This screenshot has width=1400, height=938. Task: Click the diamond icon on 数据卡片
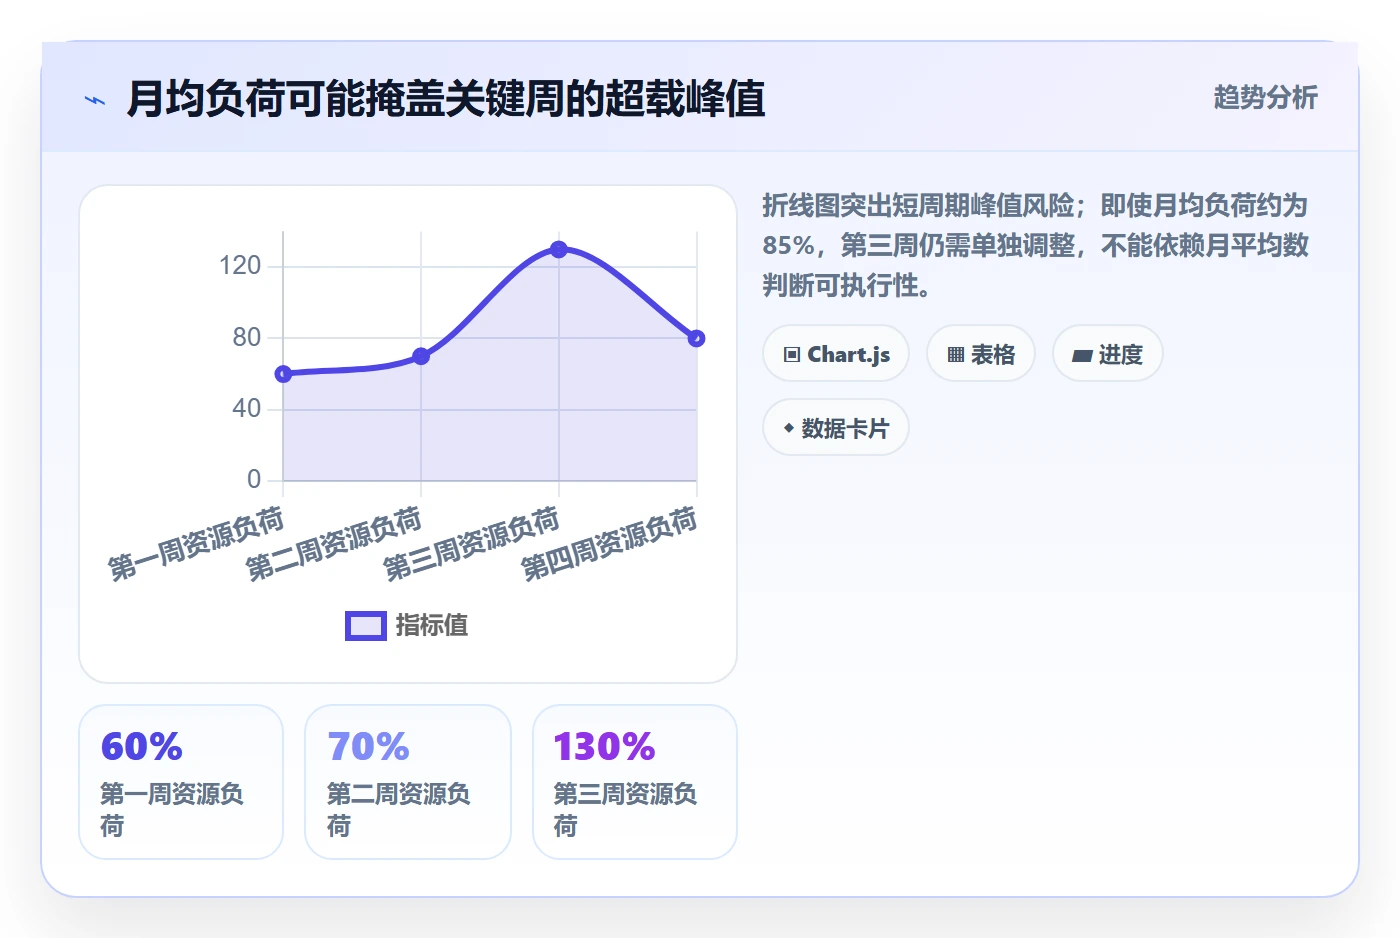(x=789, y=428)
